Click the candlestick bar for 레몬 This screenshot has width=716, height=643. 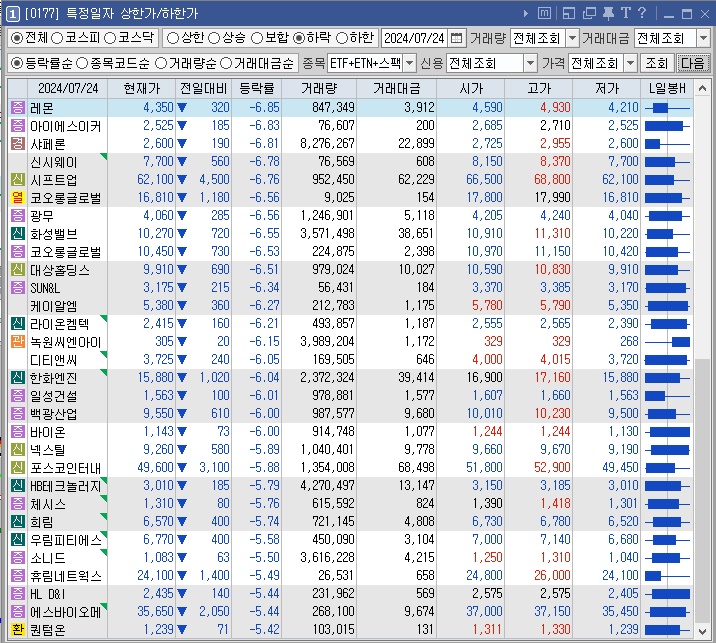(667, 108)
